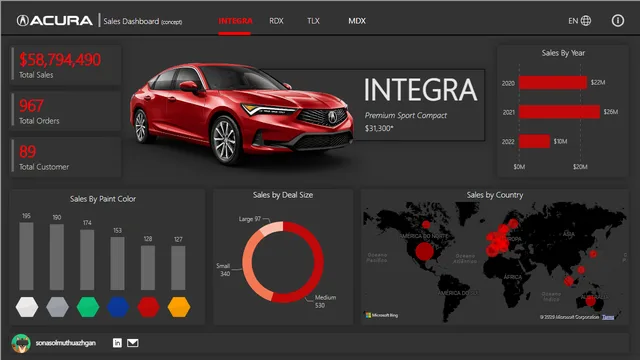Click the EN language label
This screenshot has height=360, width=640.
[x=573, y=21]
